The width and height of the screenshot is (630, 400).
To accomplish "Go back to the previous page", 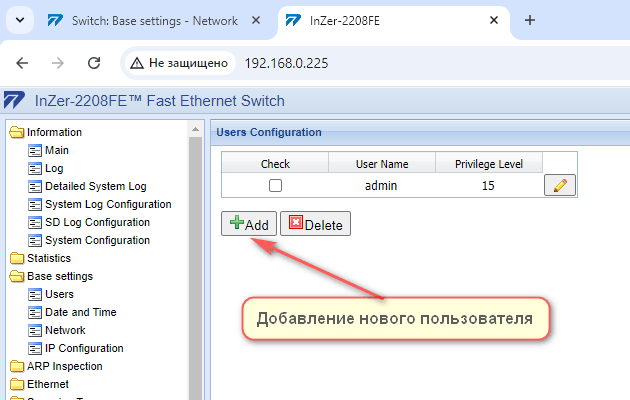I will [22, 63].
